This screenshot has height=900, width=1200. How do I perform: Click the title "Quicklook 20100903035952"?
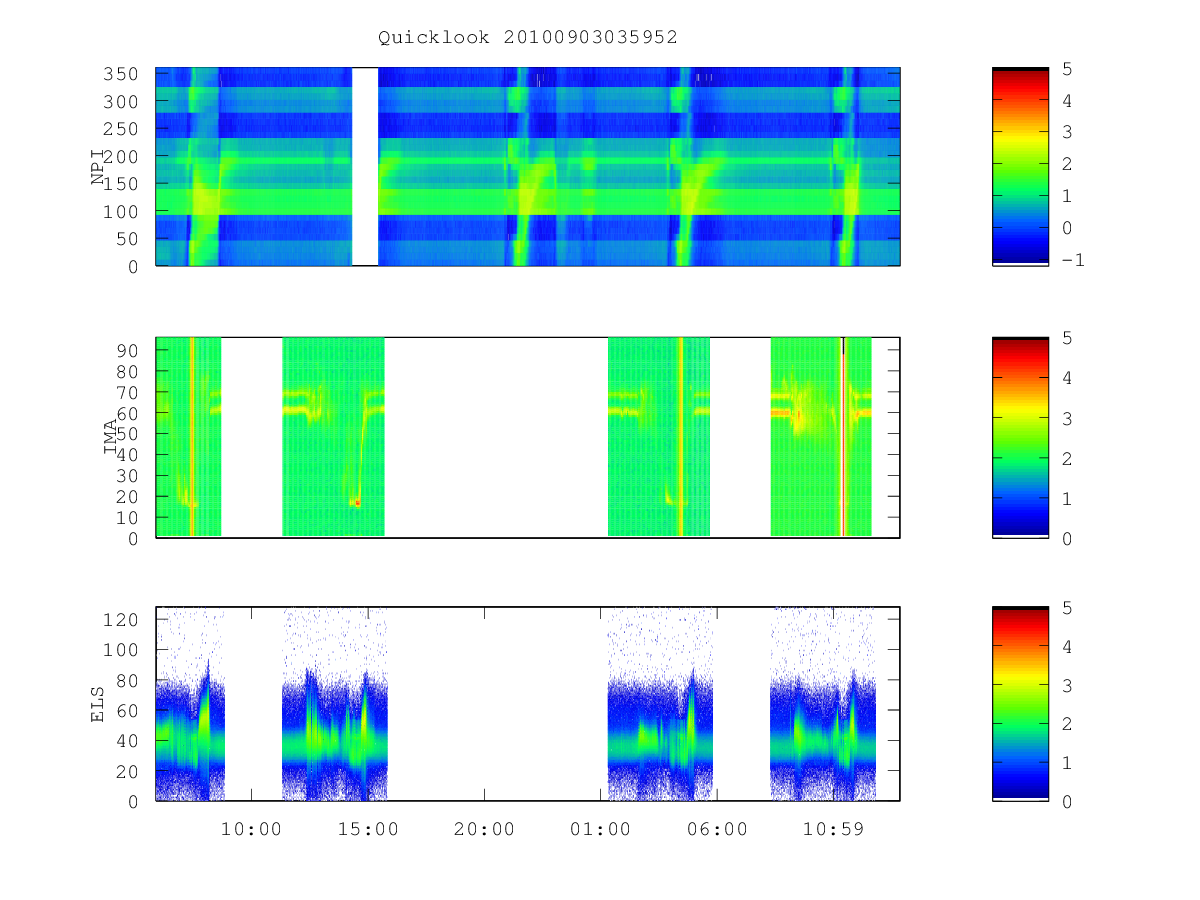click(x=528, y=37)
